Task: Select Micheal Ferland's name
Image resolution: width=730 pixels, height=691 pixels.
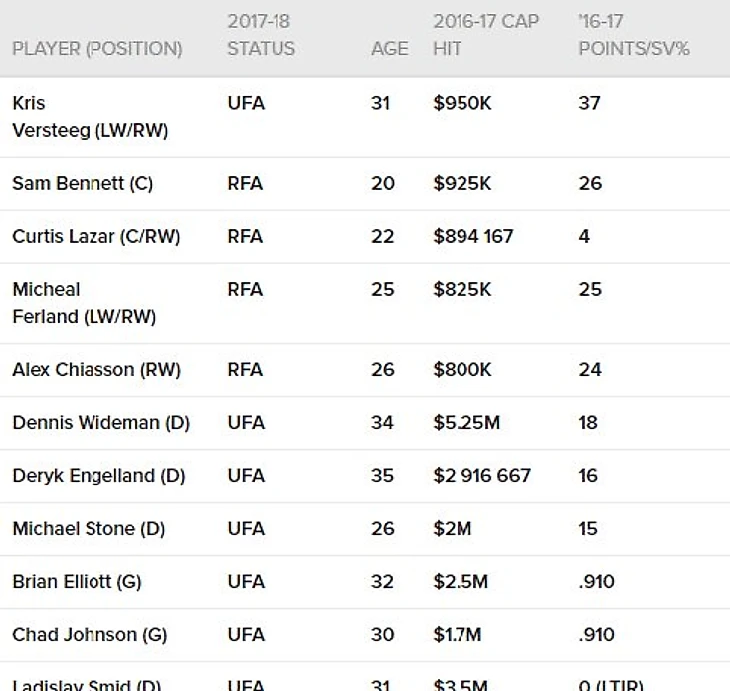Action: click(84, 303)
